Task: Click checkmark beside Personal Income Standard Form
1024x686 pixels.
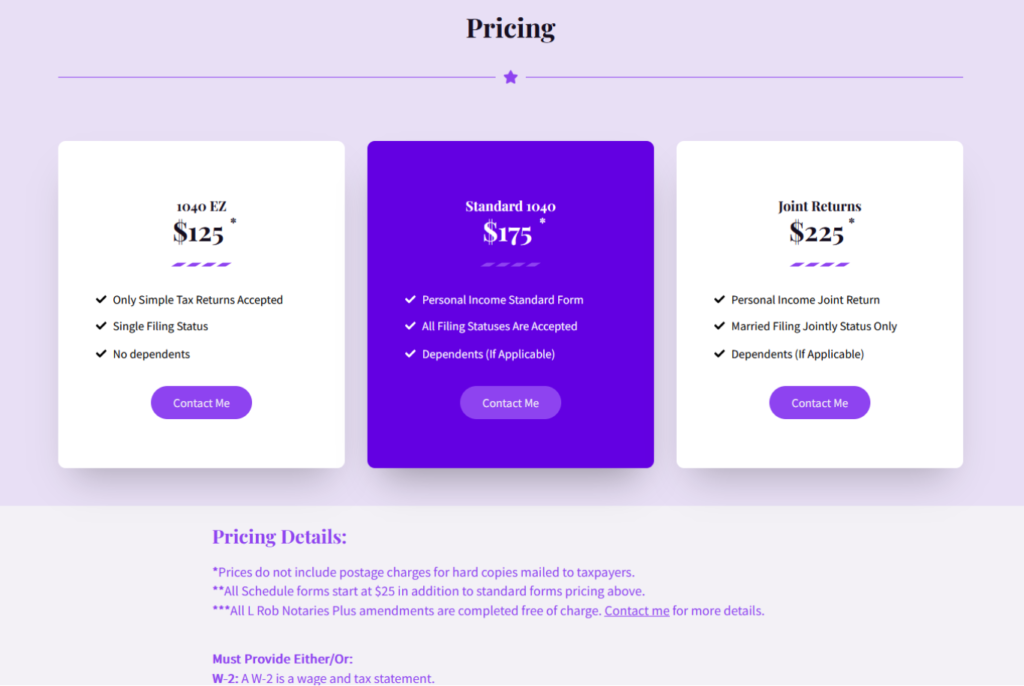Action: 410,299
